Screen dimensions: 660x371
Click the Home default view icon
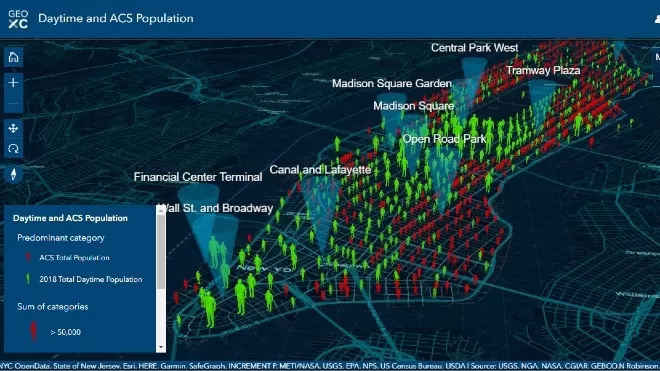(13, 57)
